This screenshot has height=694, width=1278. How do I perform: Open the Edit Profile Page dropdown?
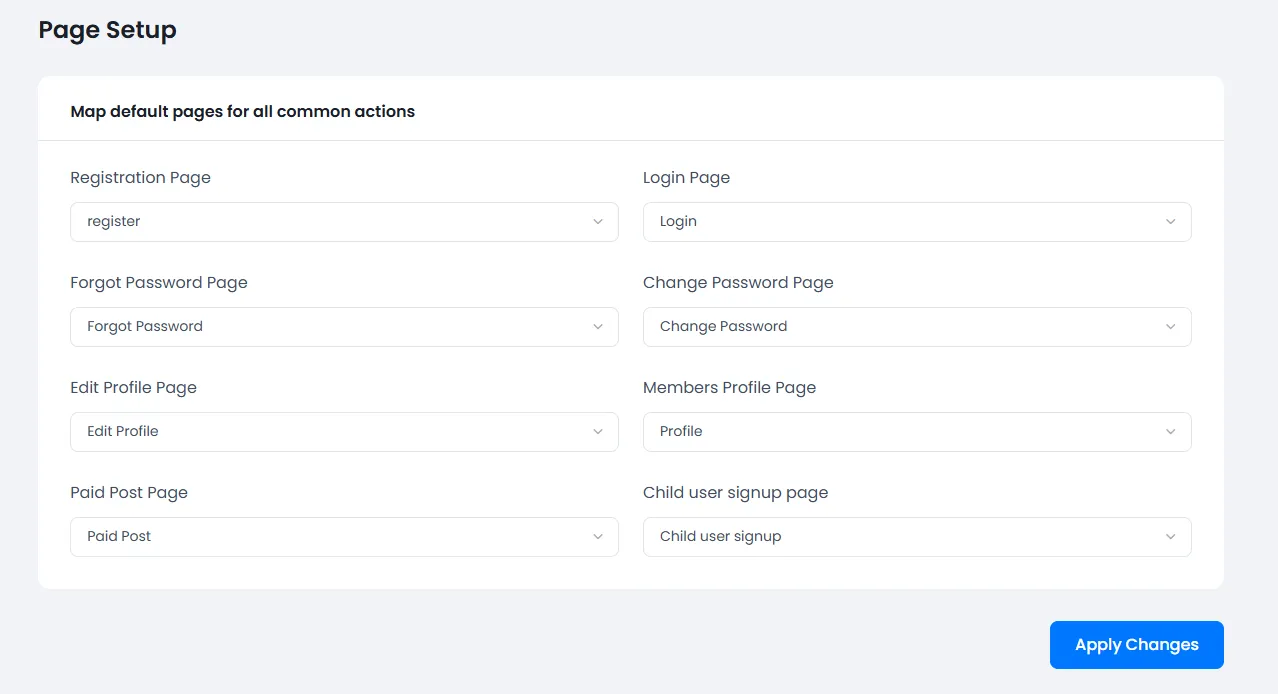[x=344, y=431]
